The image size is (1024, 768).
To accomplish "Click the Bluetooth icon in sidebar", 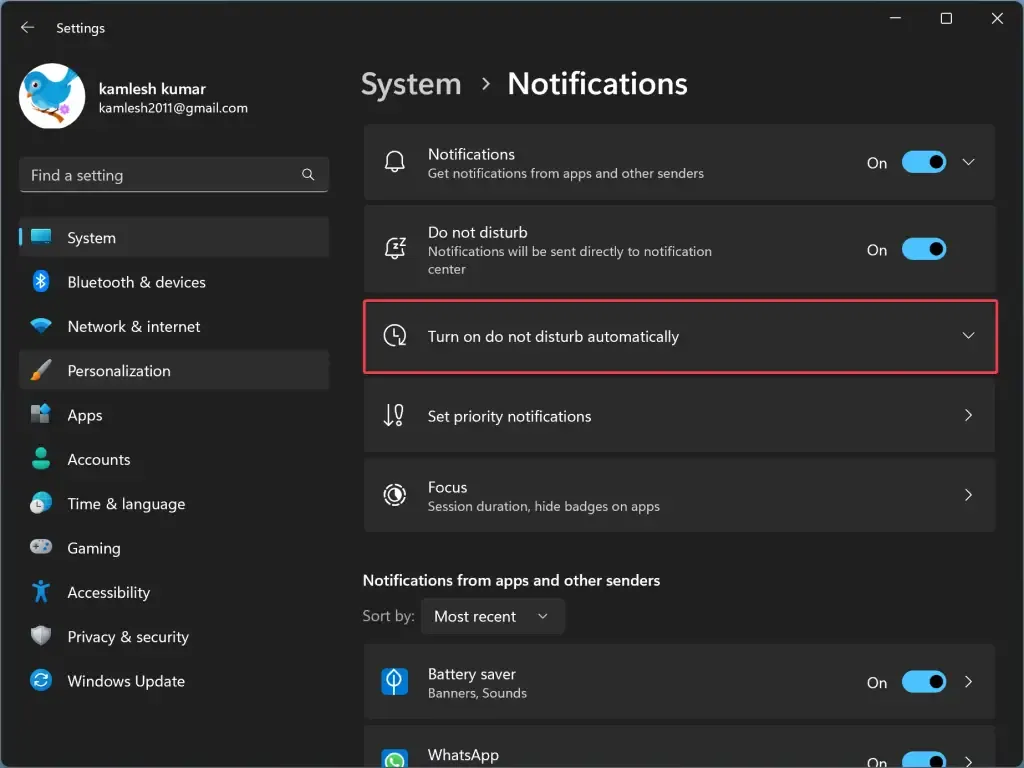I will [x=41, y=281].
